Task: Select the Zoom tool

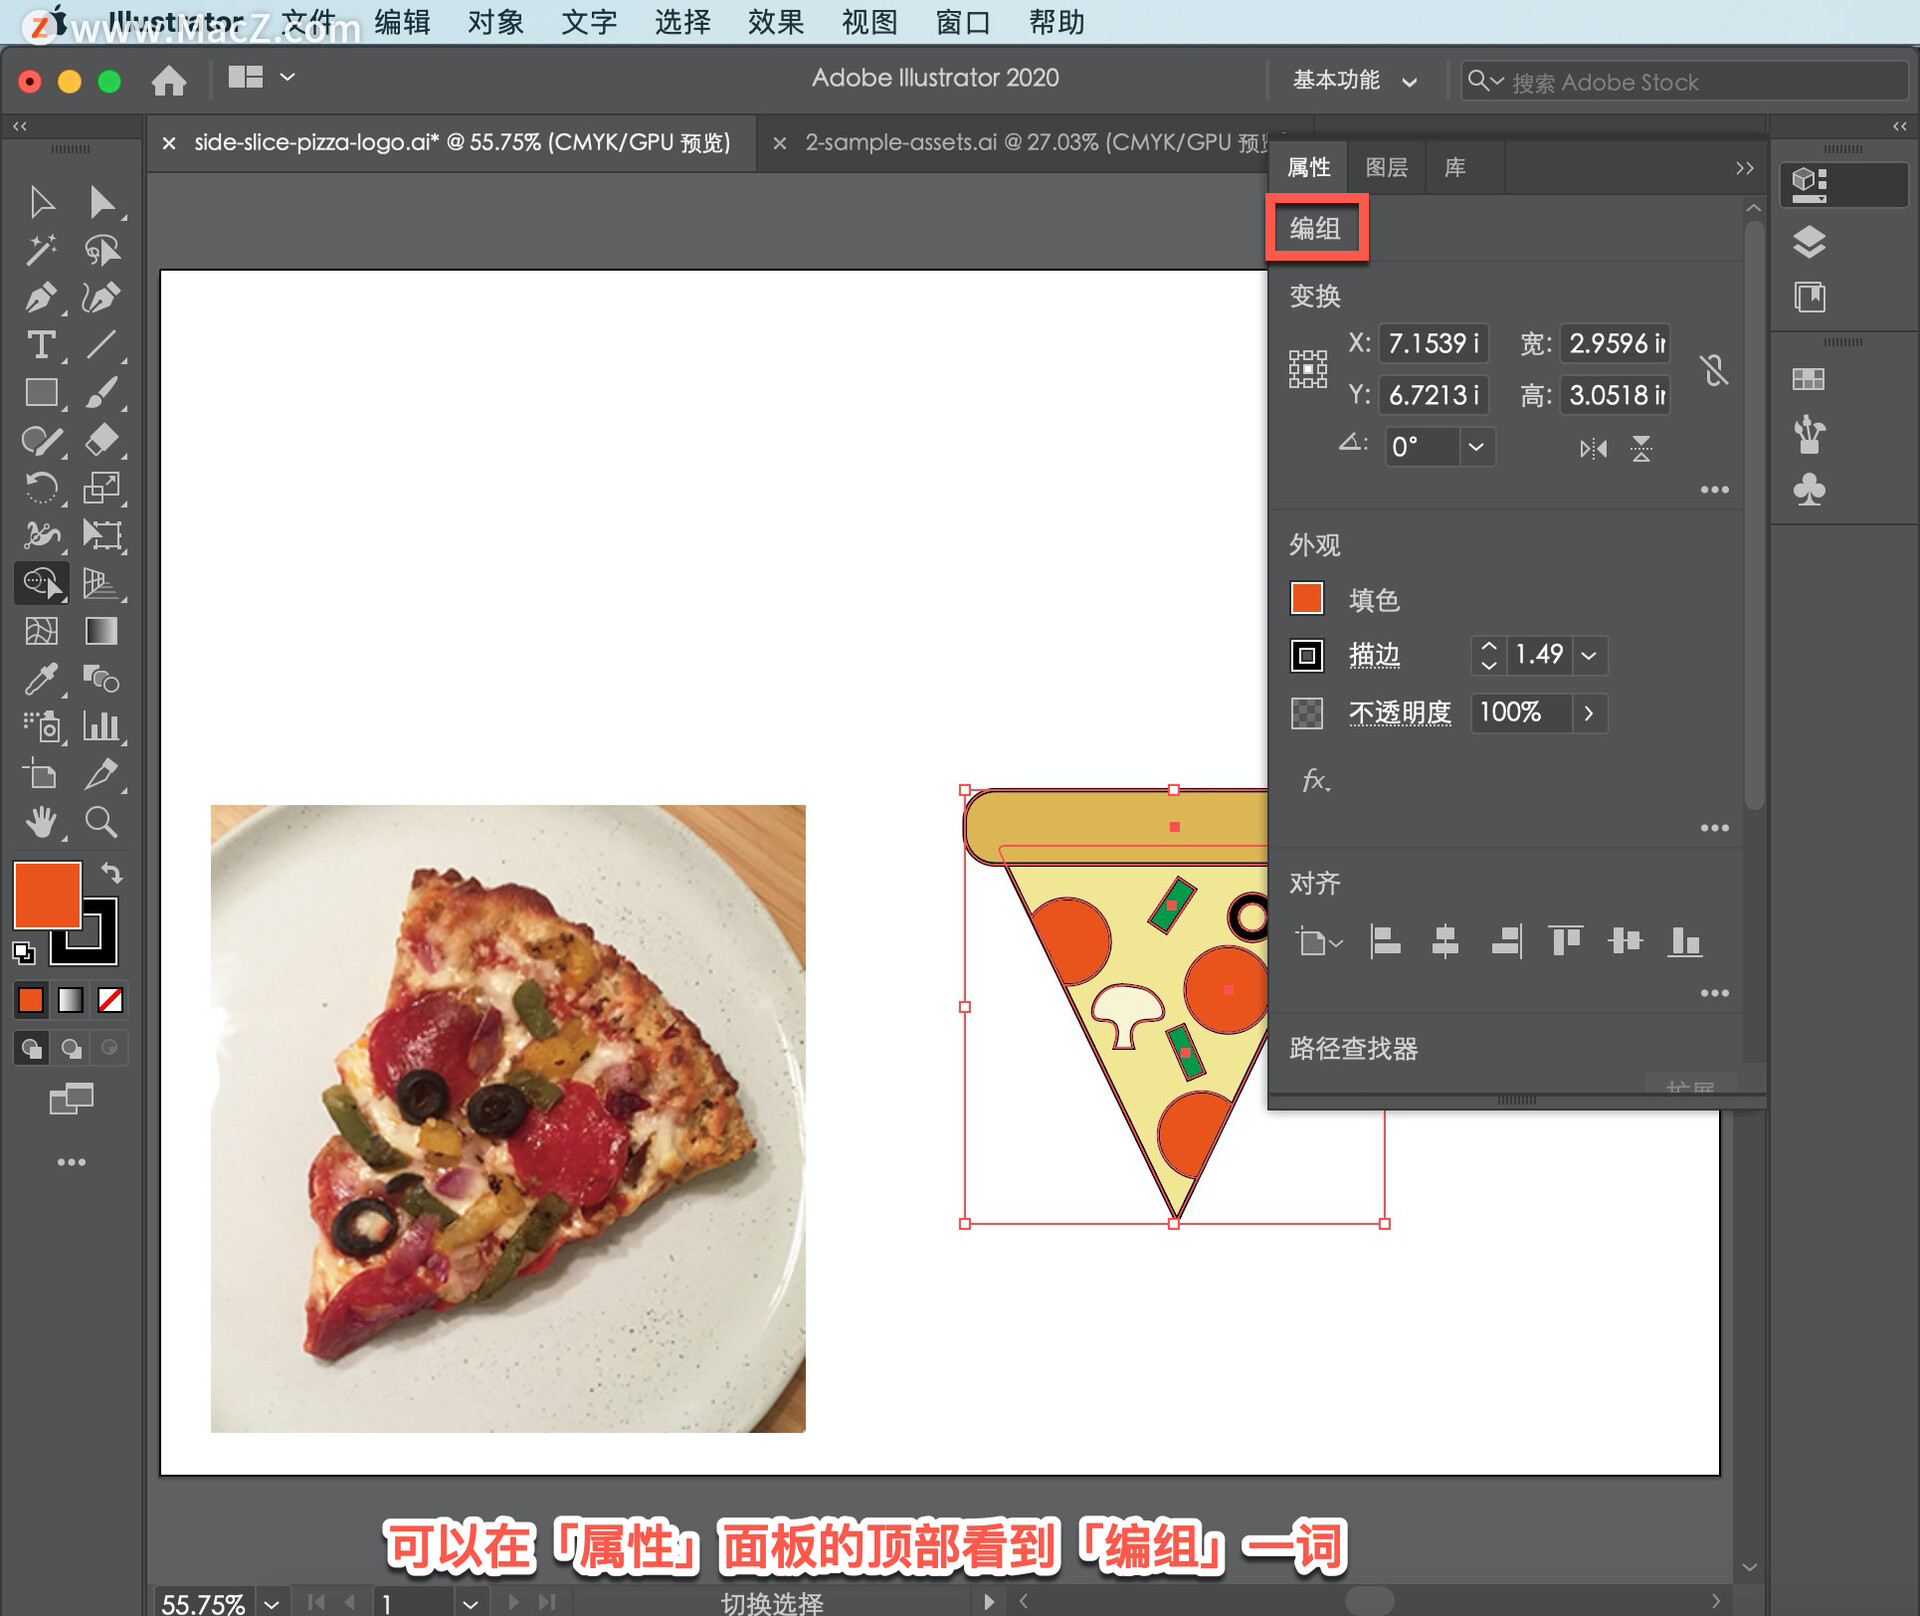Action: point(101,822)
